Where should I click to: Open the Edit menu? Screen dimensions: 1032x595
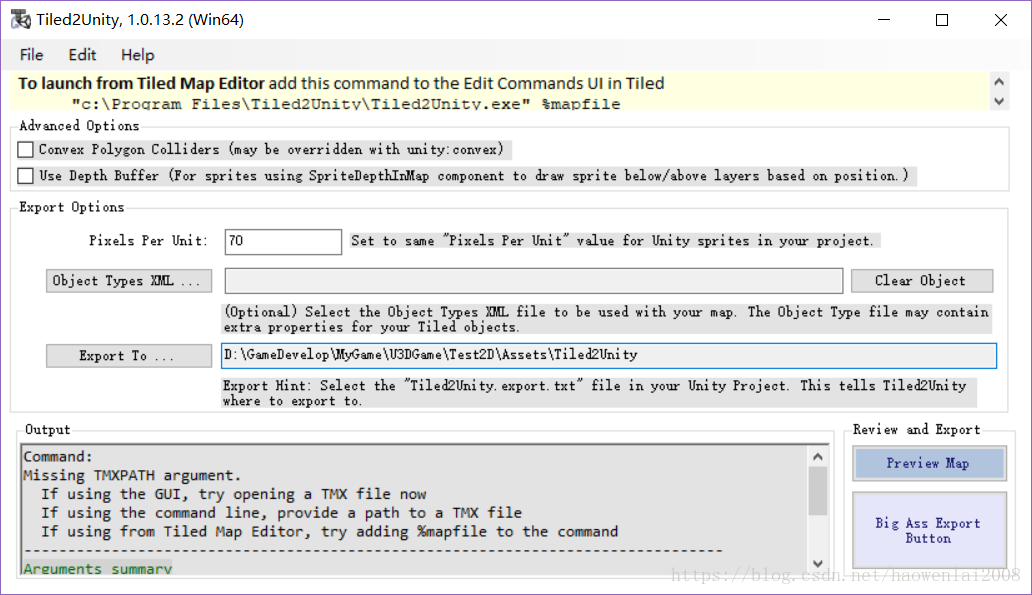[82, 55]
